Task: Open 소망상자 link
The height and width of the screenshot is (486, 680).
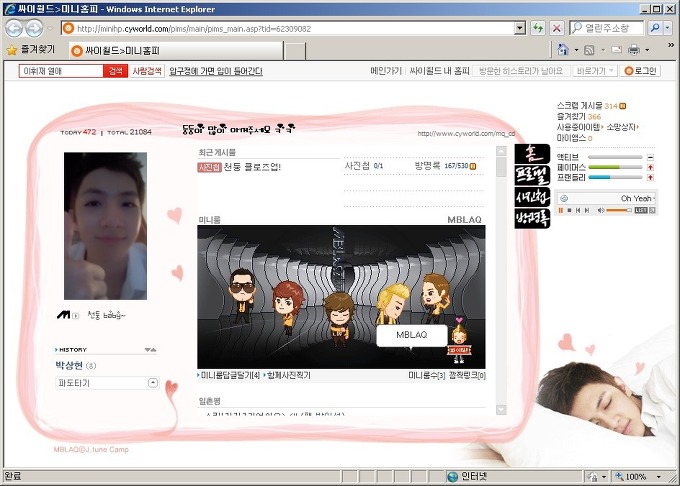Action: tap(622, 127)
